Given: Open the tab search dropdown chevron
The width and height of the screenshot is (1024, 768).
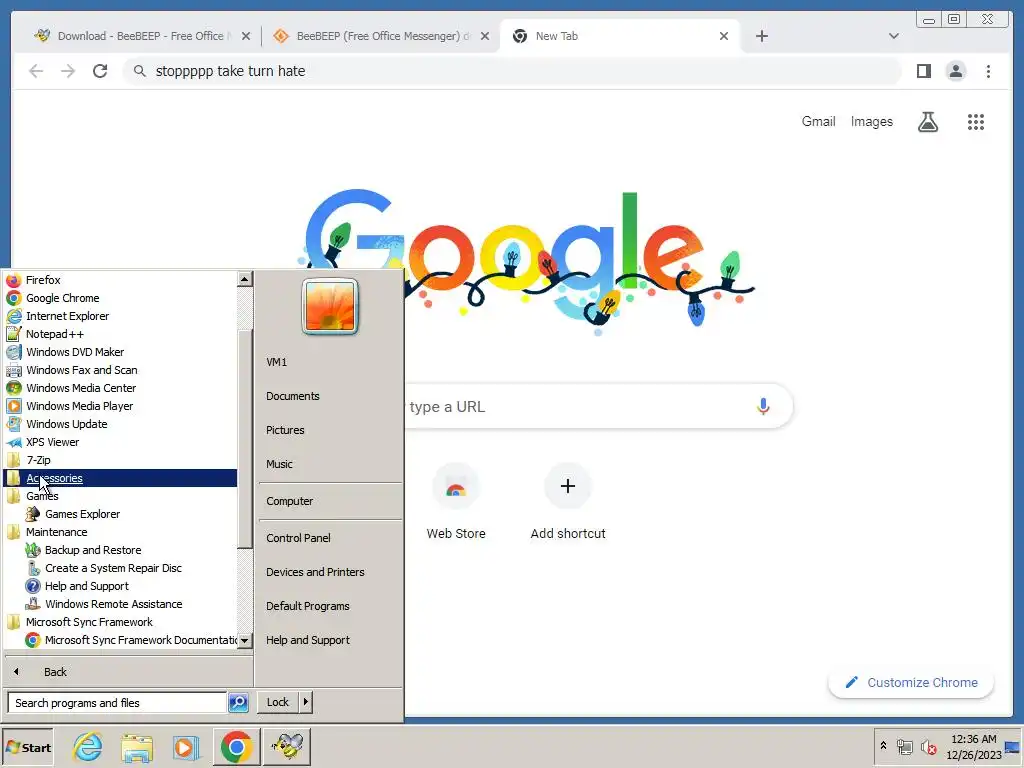Looking at the screenshot, I should (x=894, y=36).
